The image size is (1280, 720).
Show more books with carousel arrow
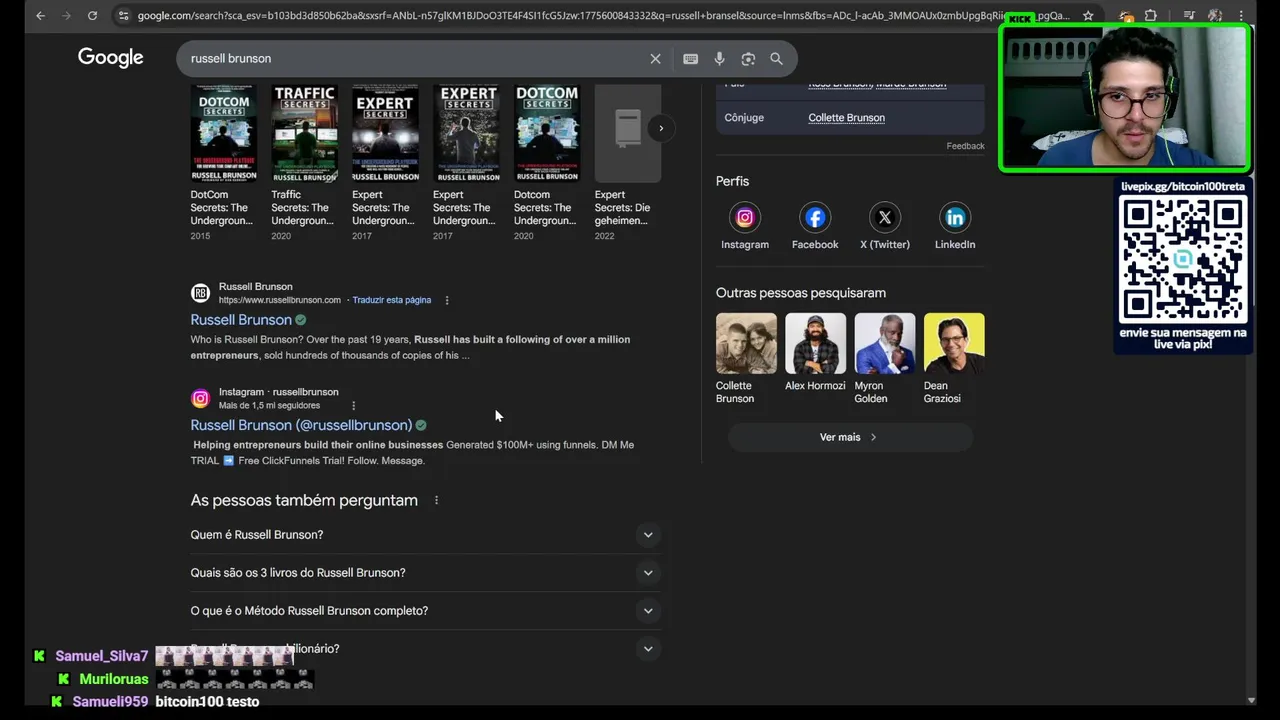point(660,128)
